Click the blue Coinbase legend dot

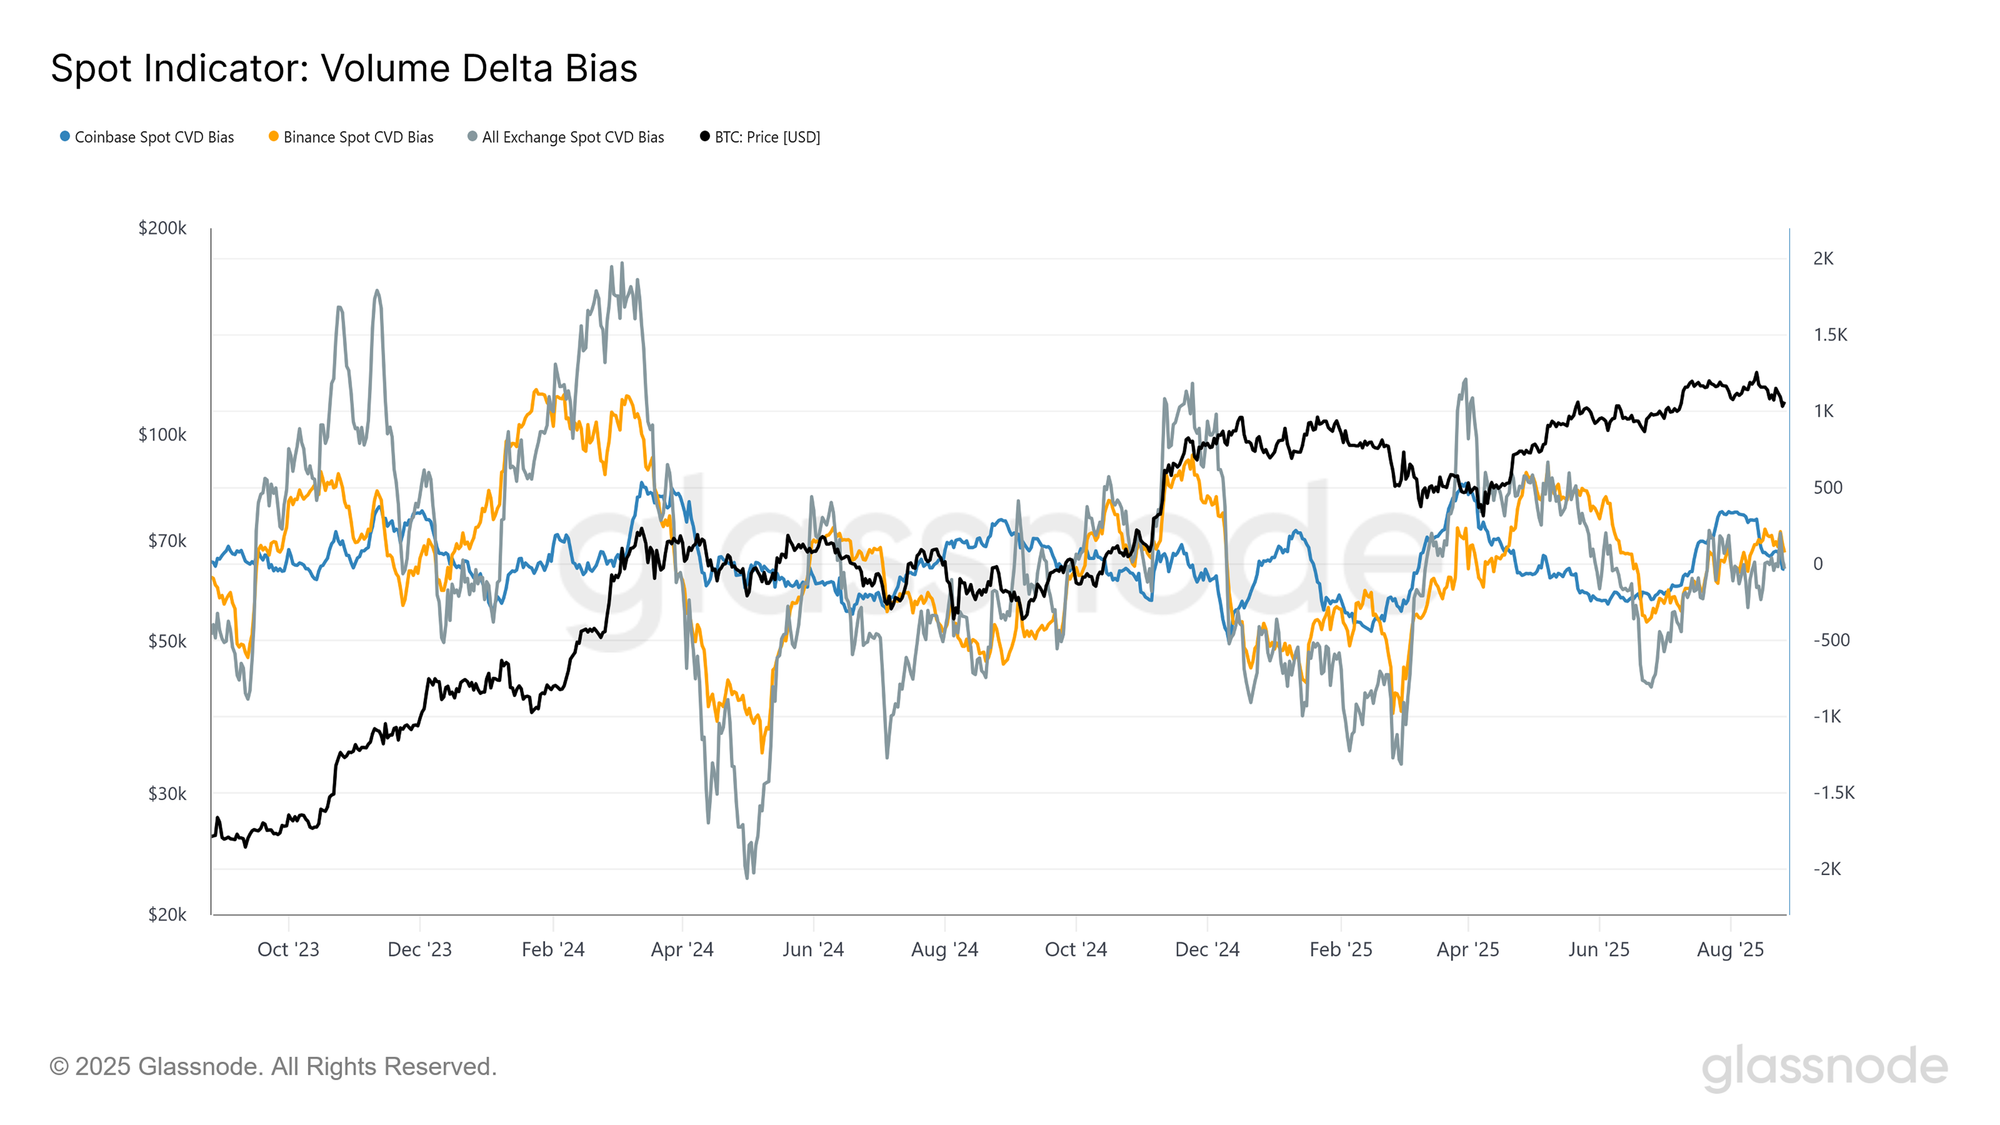[65, 136]
